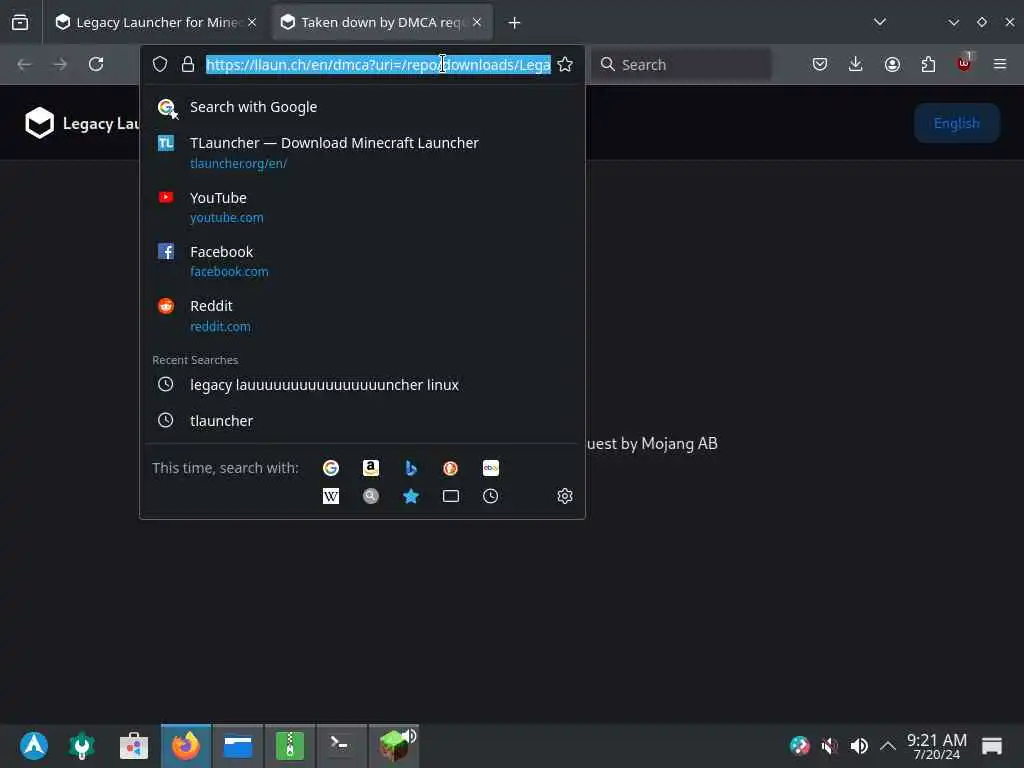
Task: Close the Taken down by DMCA tab
Action: (x=477, y=22)
